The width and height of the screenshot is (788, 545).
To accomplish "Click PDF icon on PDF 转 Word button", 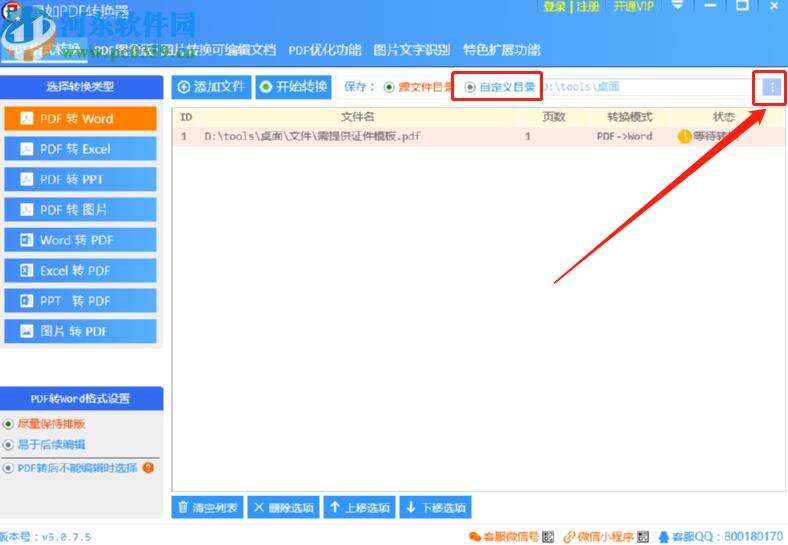I will click(27, 119).
